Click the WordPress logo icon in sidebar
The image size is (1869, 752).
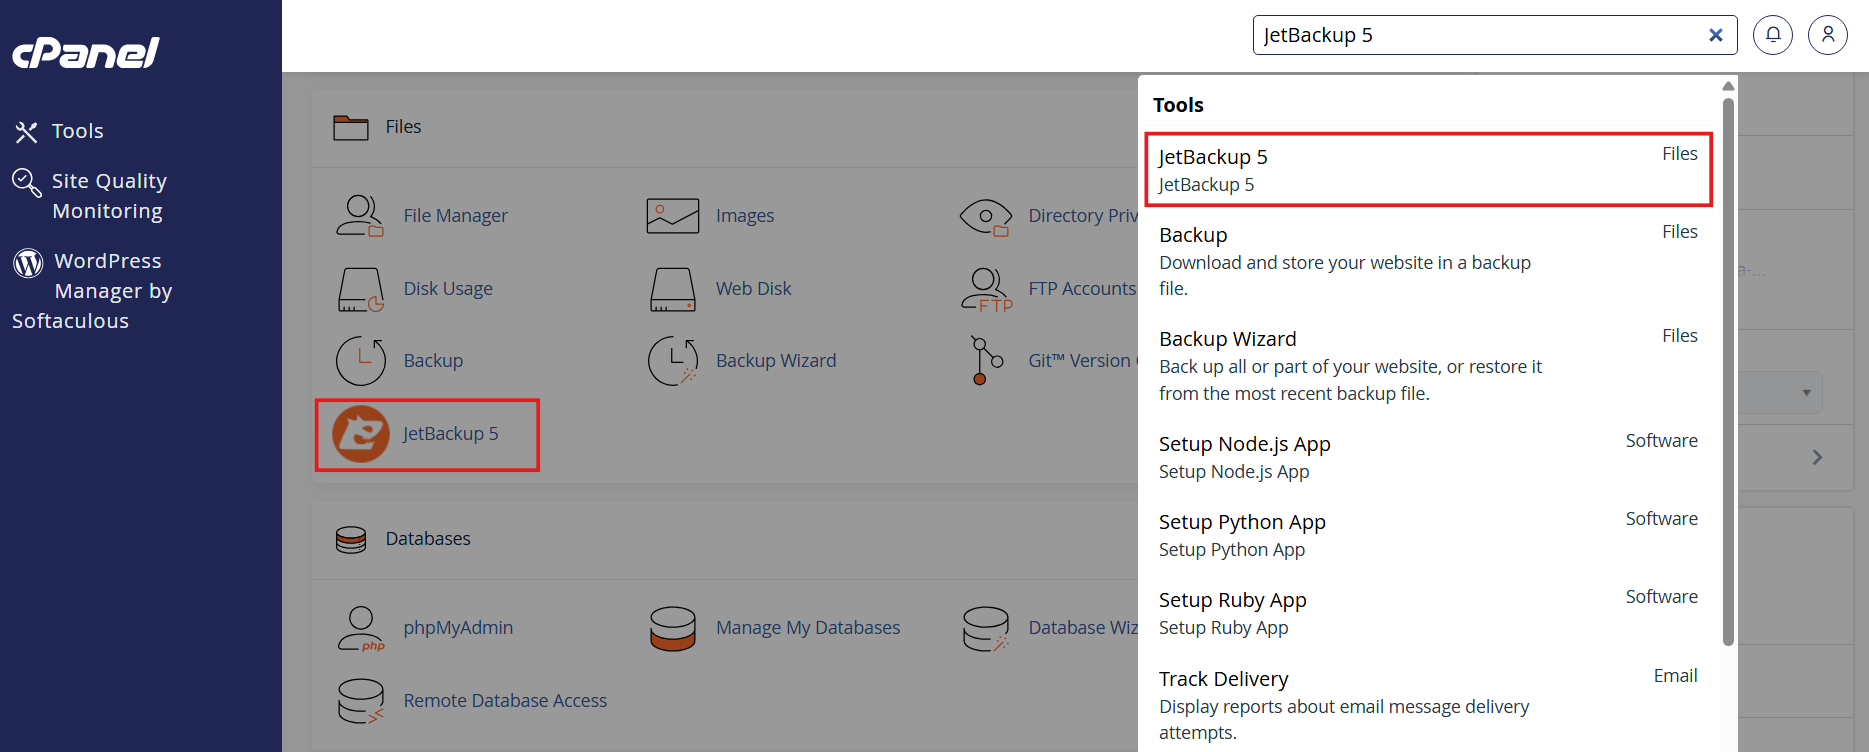(28, 262)
